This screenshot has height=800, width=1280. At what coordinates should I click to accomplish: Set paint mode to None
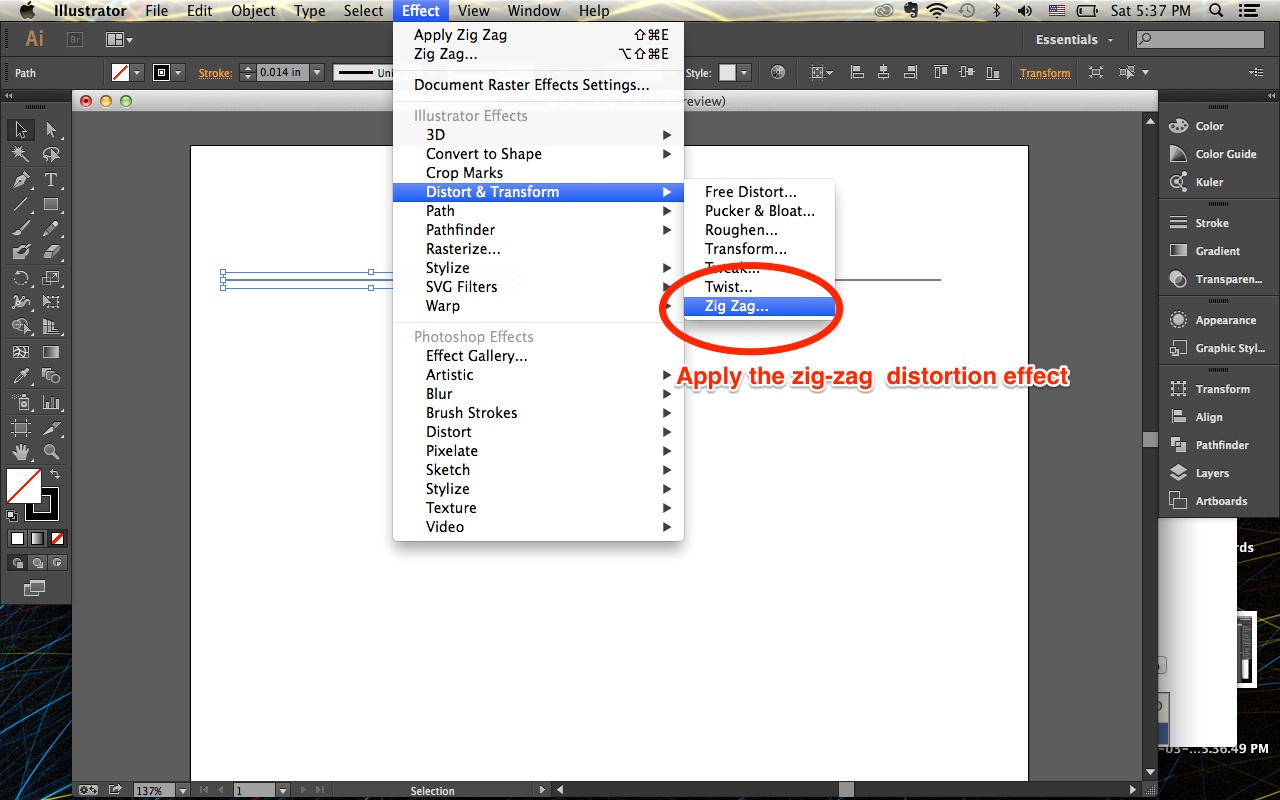57,538
